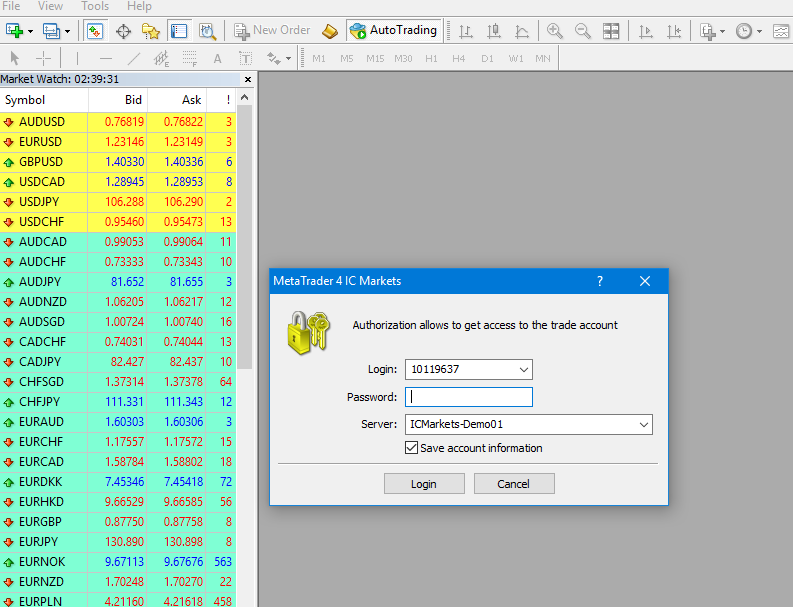Select the M1 timeframe

tap(319, 59)
